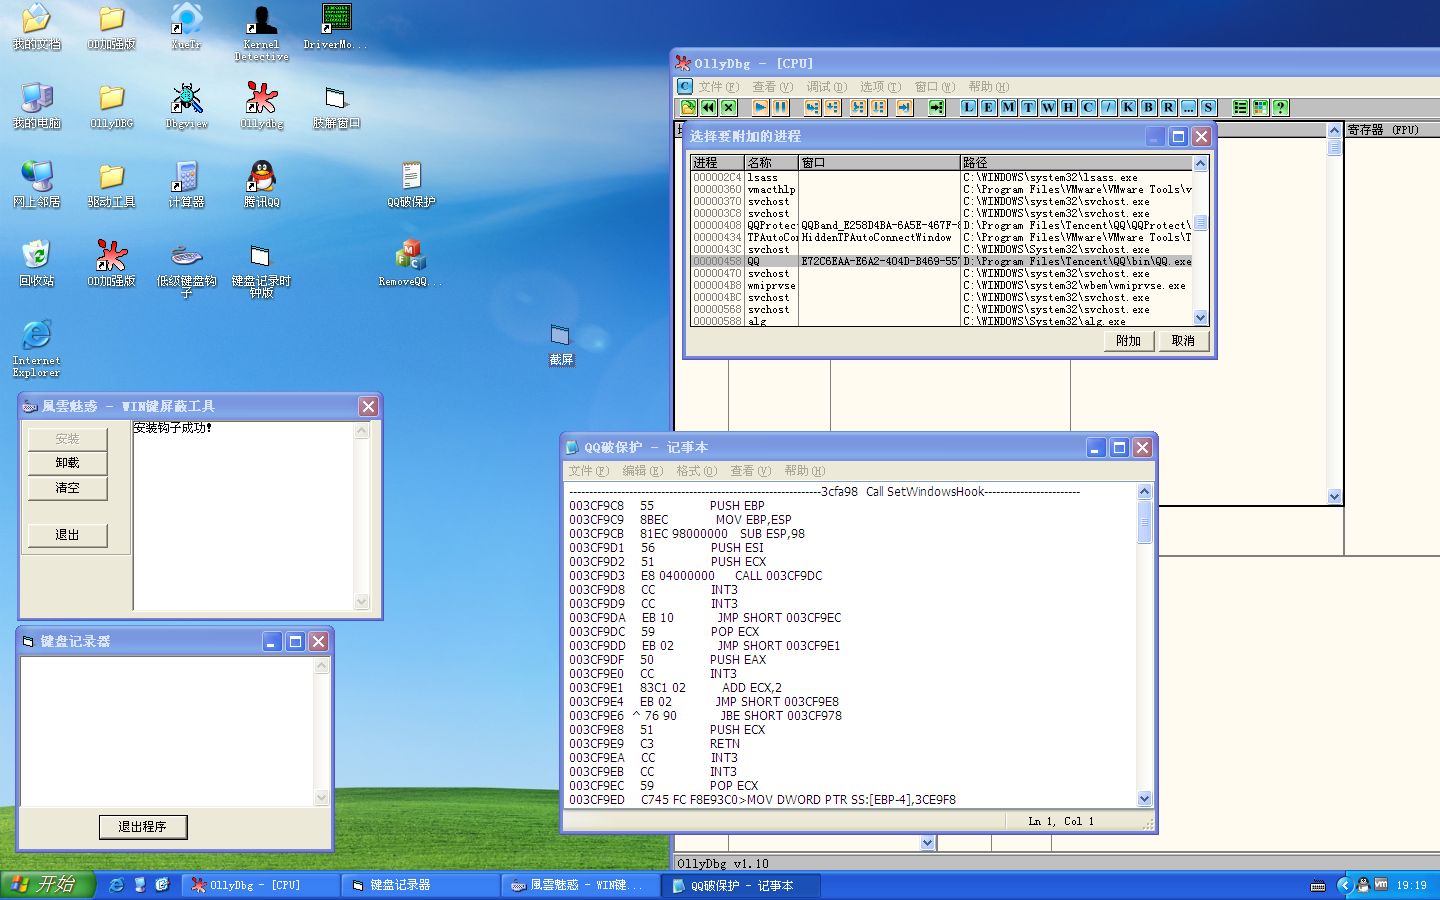Viewport: 1440px width, 900px height.
Task: Open the Log window with L button
Action: pos(968,107)
